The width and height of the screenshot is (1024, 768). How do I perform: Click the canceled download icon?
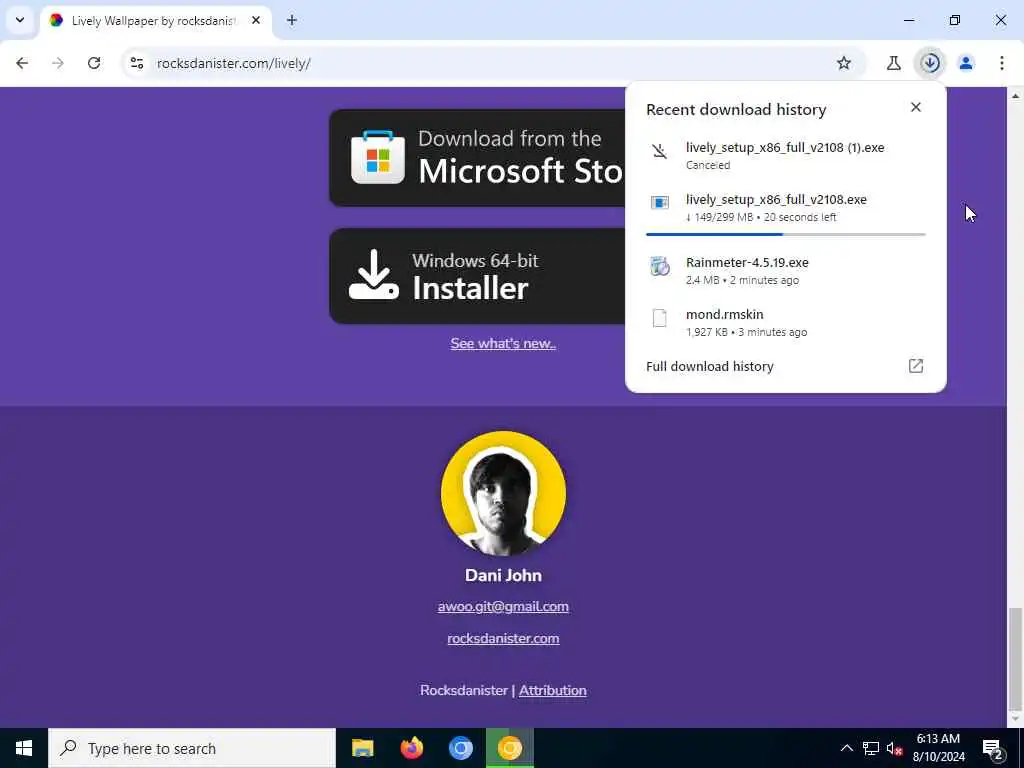(660, 152)
